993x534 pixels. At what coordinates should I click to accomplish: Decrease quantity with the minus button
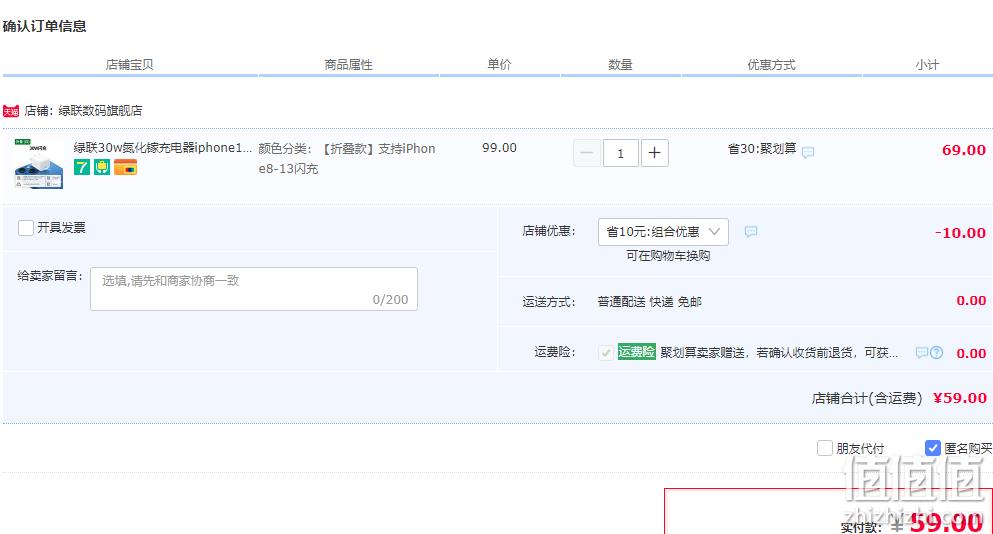[587, 153]
